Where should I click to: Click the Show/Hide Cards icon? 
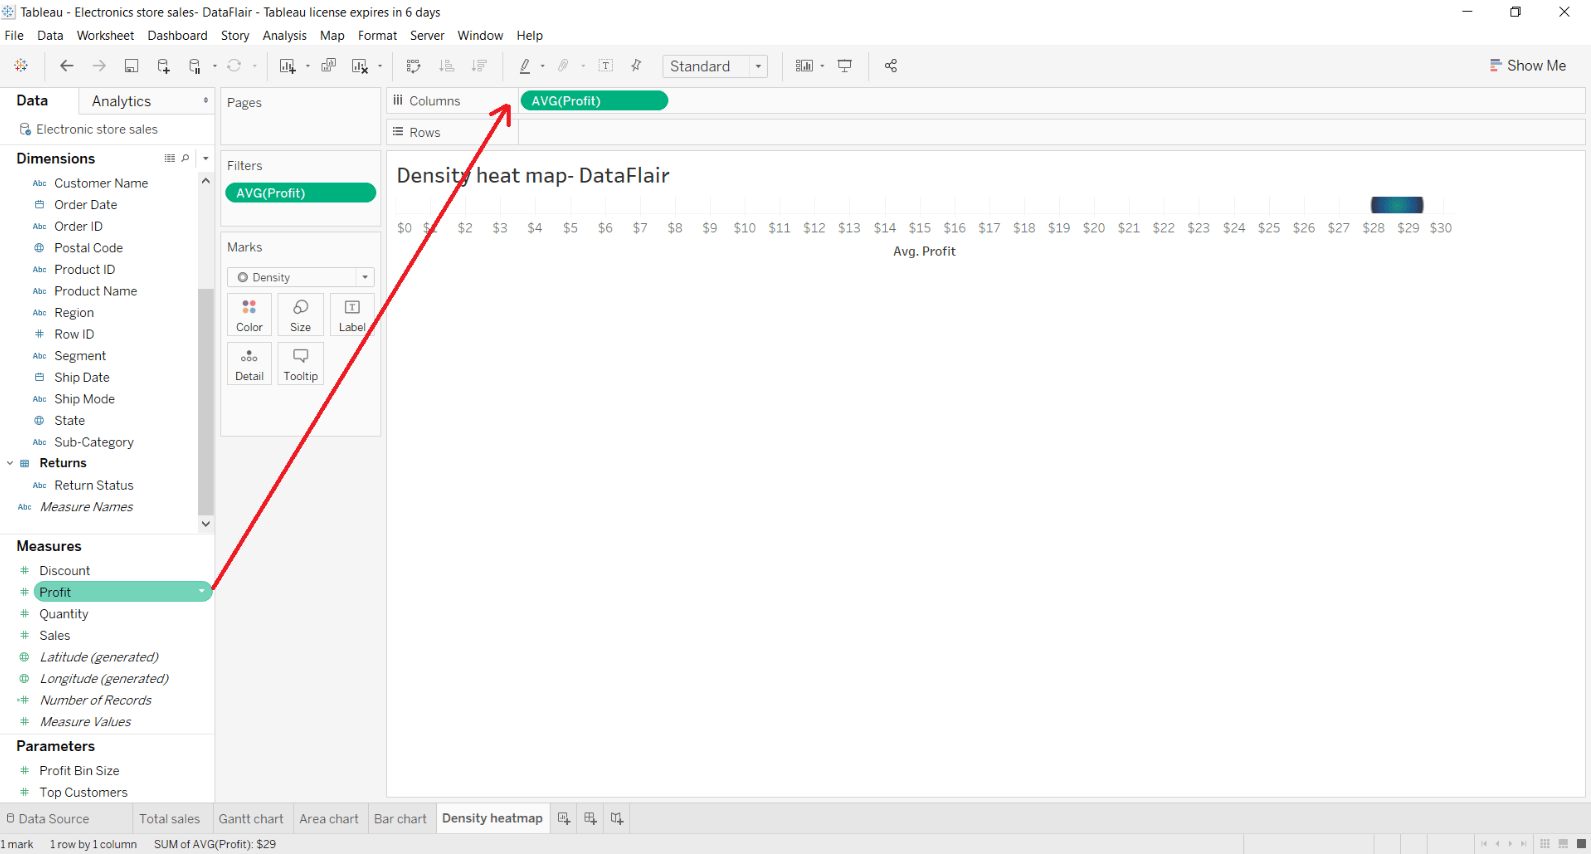(x=804, y=66)
